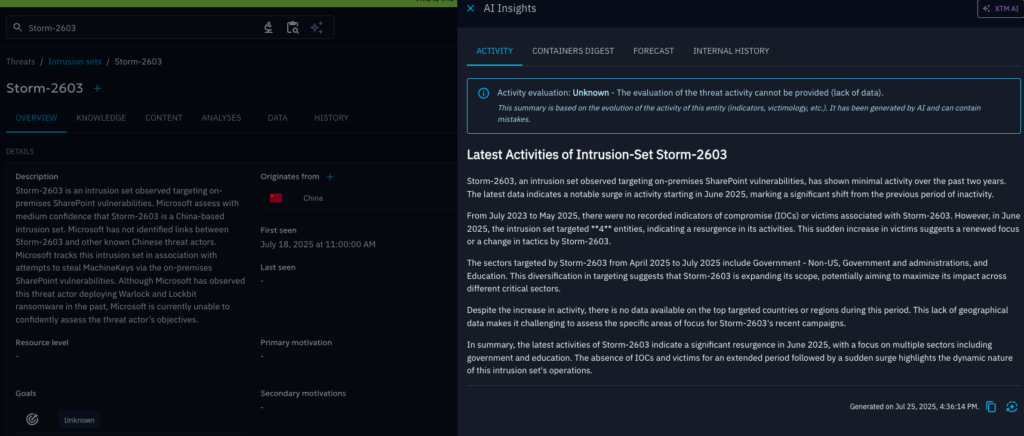Open the Analyses tab
1024x436 pixels.
[221, 118]
